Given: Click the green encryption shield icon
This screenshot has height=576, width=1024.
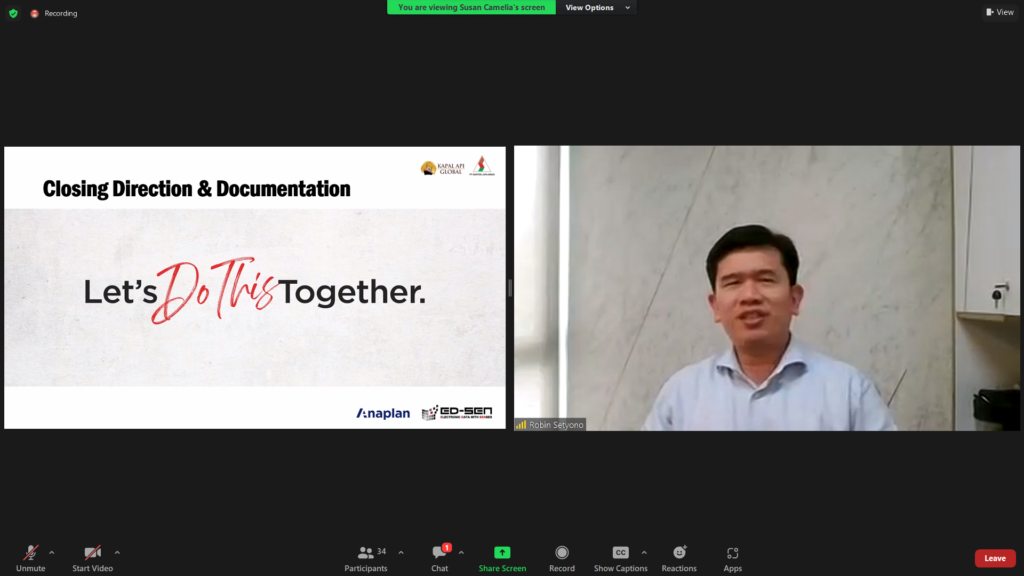Looking at the screenshot, I should (13, 13).
